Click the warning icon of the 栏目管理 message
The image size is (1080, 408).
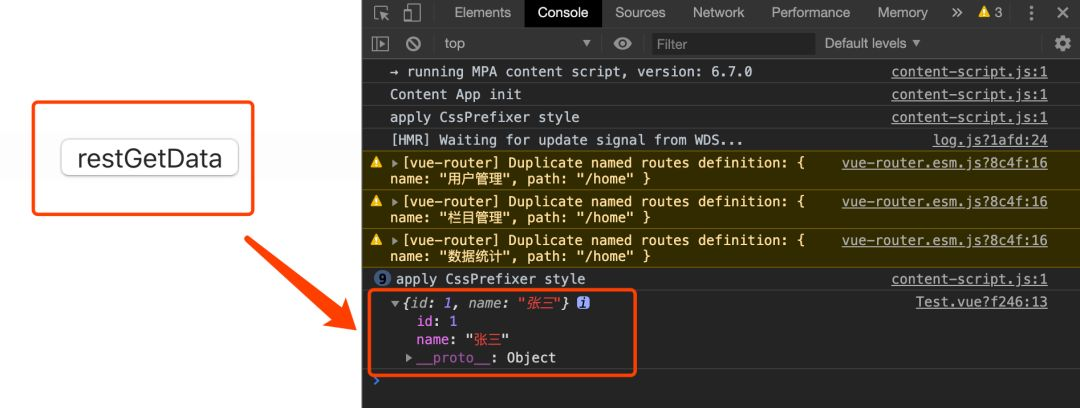[376, 201]
